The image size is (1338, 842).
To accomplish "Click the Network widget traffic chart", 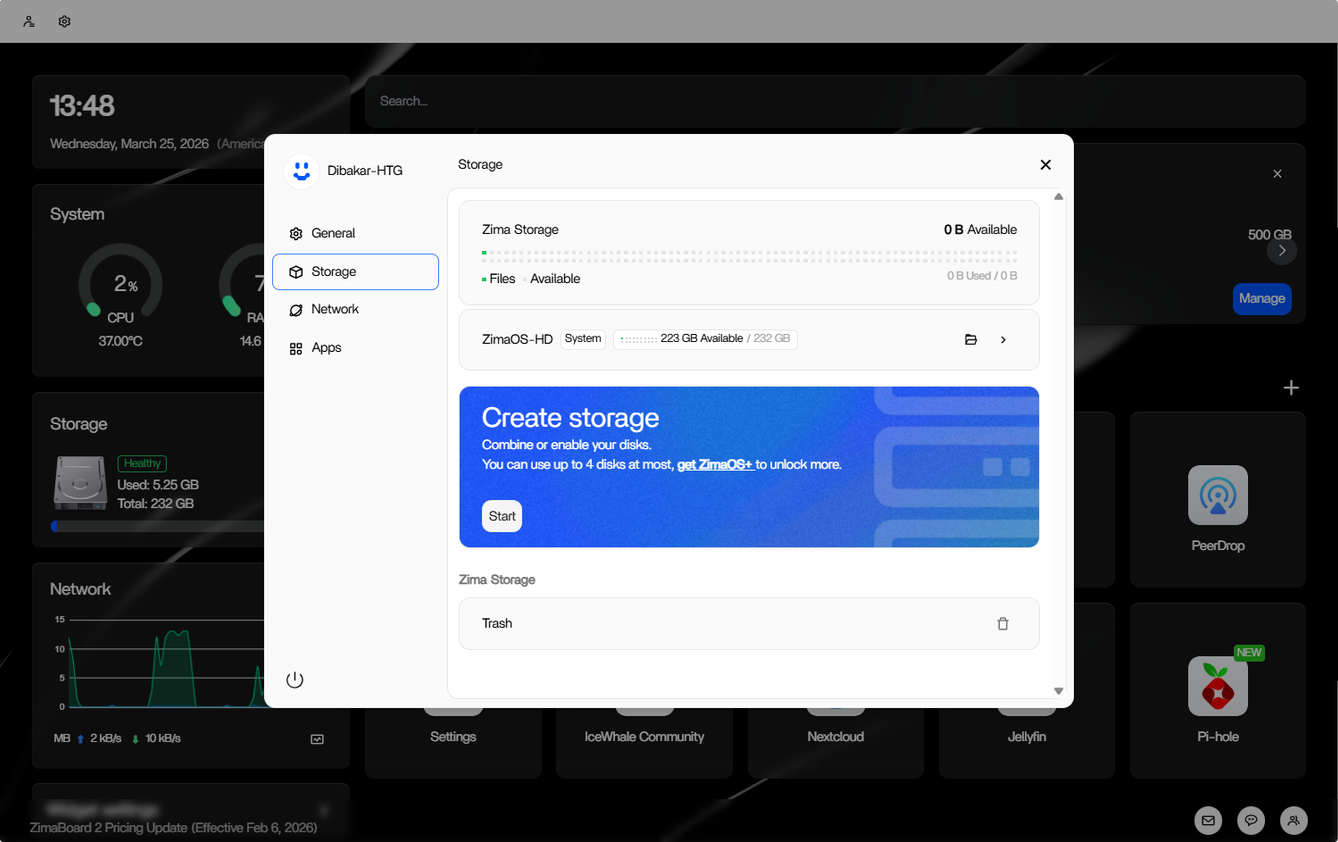I will pos(158,663).
